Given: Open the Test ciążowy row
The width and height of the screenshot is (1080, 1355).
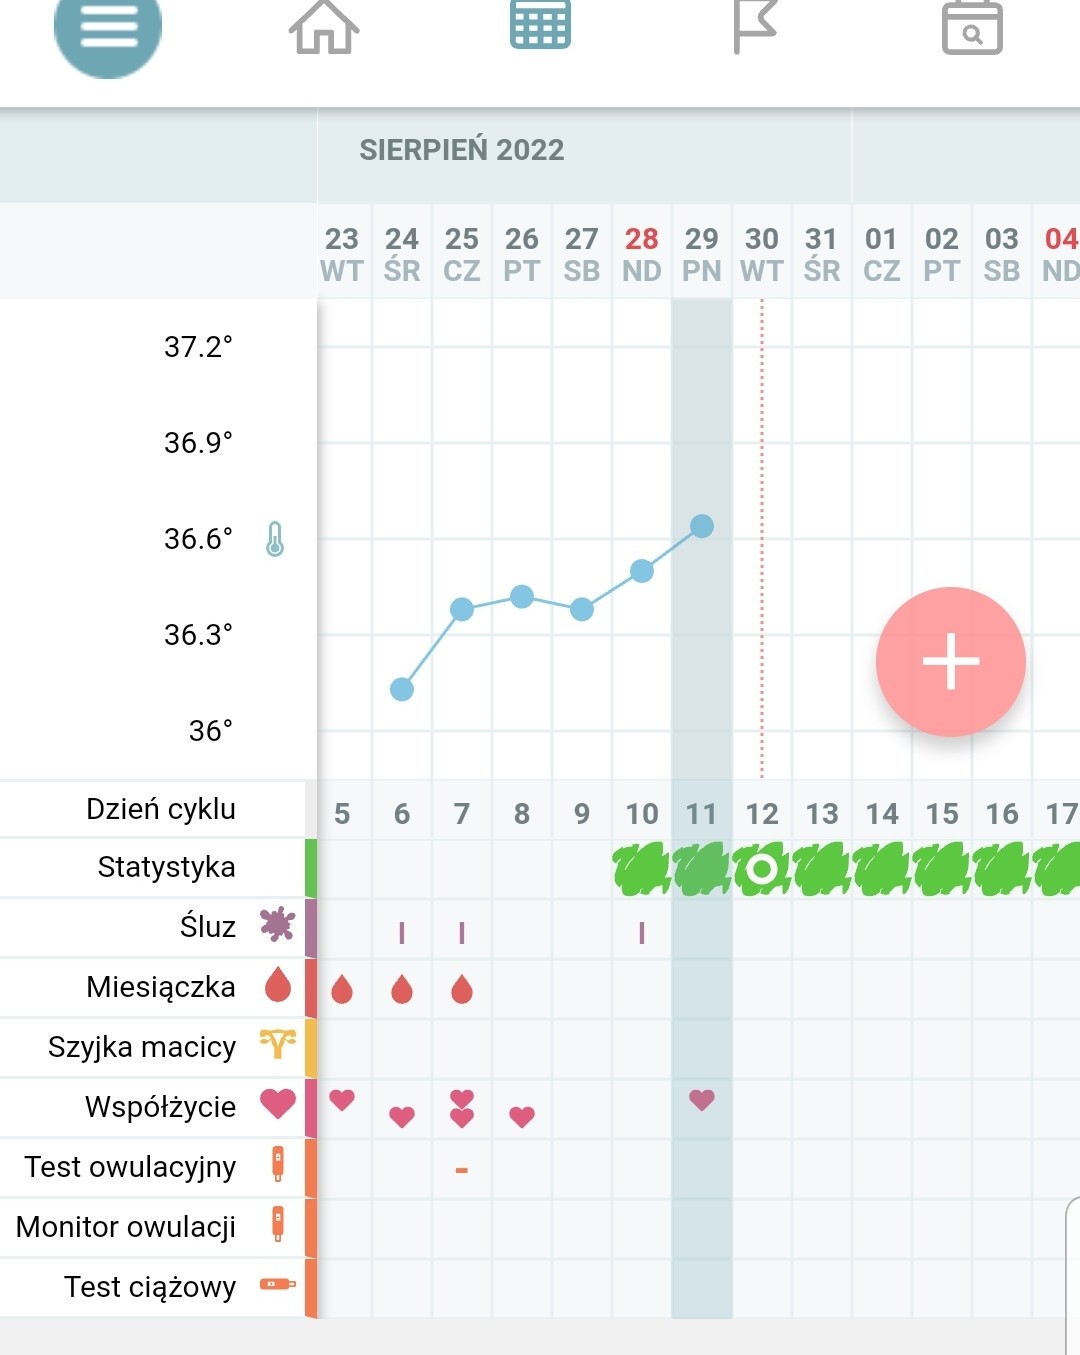Looking at the screenshot, I should 150,1287.
